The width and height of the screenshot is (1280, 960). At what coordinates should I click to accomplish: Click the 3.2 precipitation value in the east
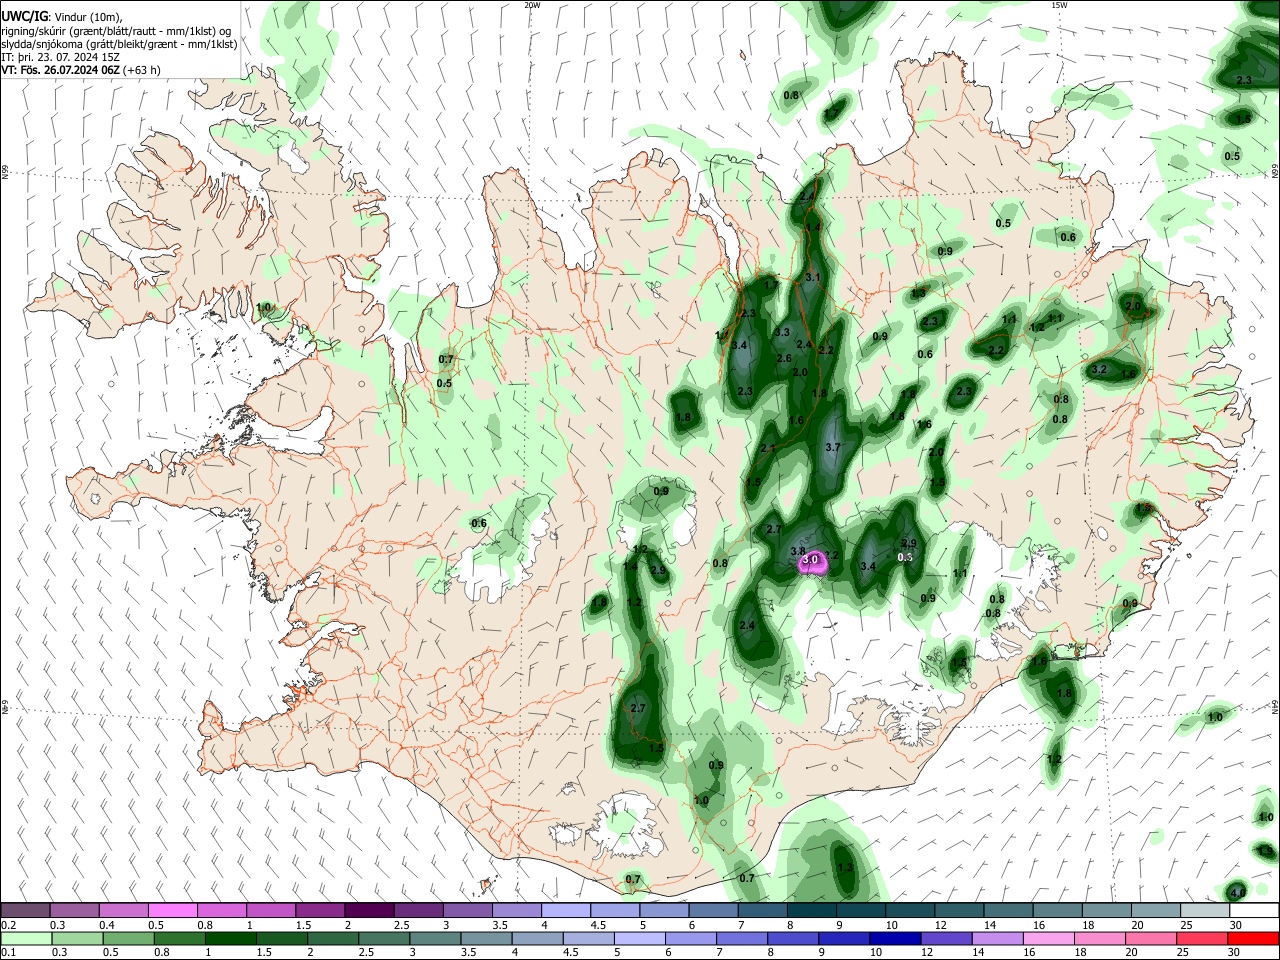(x=1100, y=370)
